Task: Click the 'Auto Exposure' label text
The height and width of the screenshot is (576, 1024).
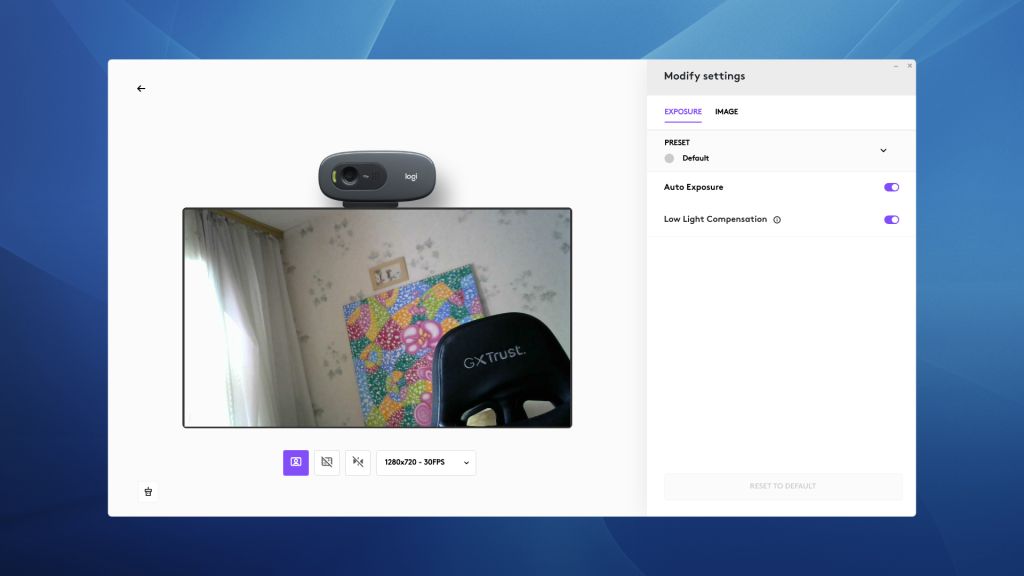Action: click(693, 187)
